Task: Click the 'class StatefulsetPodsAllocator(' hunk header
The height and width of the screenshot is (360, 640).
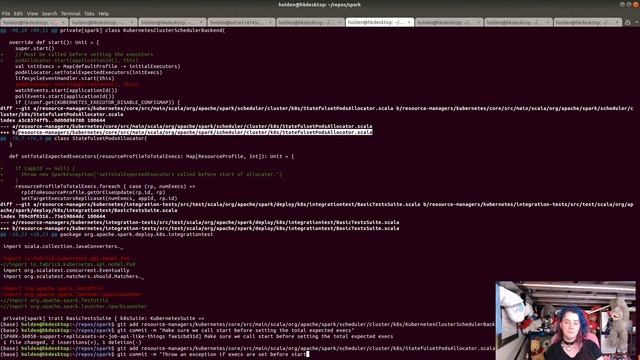Action: click(73, 138)
